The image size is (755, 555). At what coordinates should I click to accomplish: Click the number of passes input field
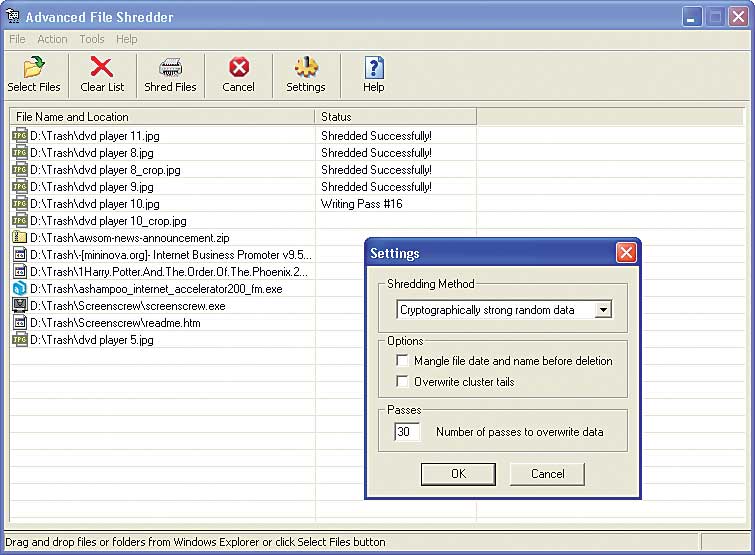(x=406, y=432)
